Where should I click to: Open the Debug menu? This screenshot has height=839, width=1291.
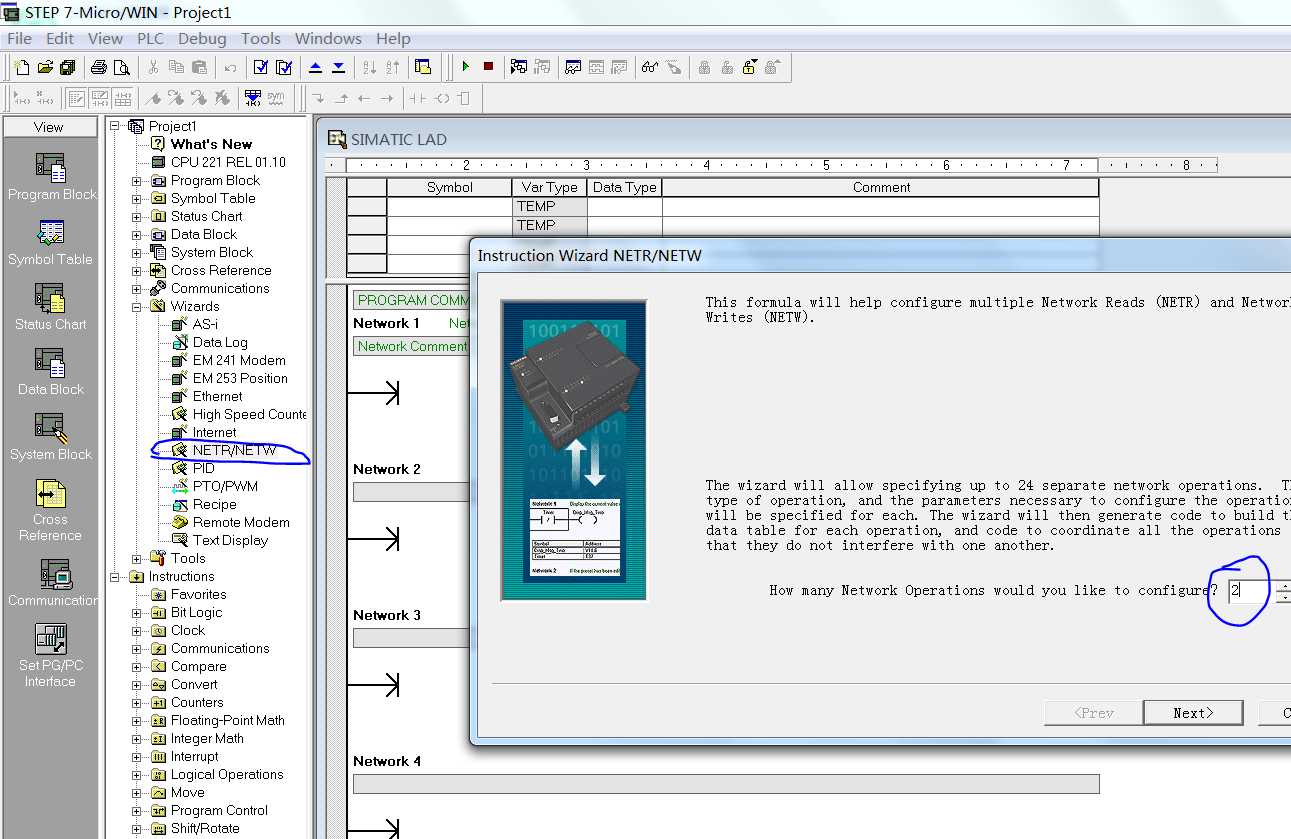[202, 38]
